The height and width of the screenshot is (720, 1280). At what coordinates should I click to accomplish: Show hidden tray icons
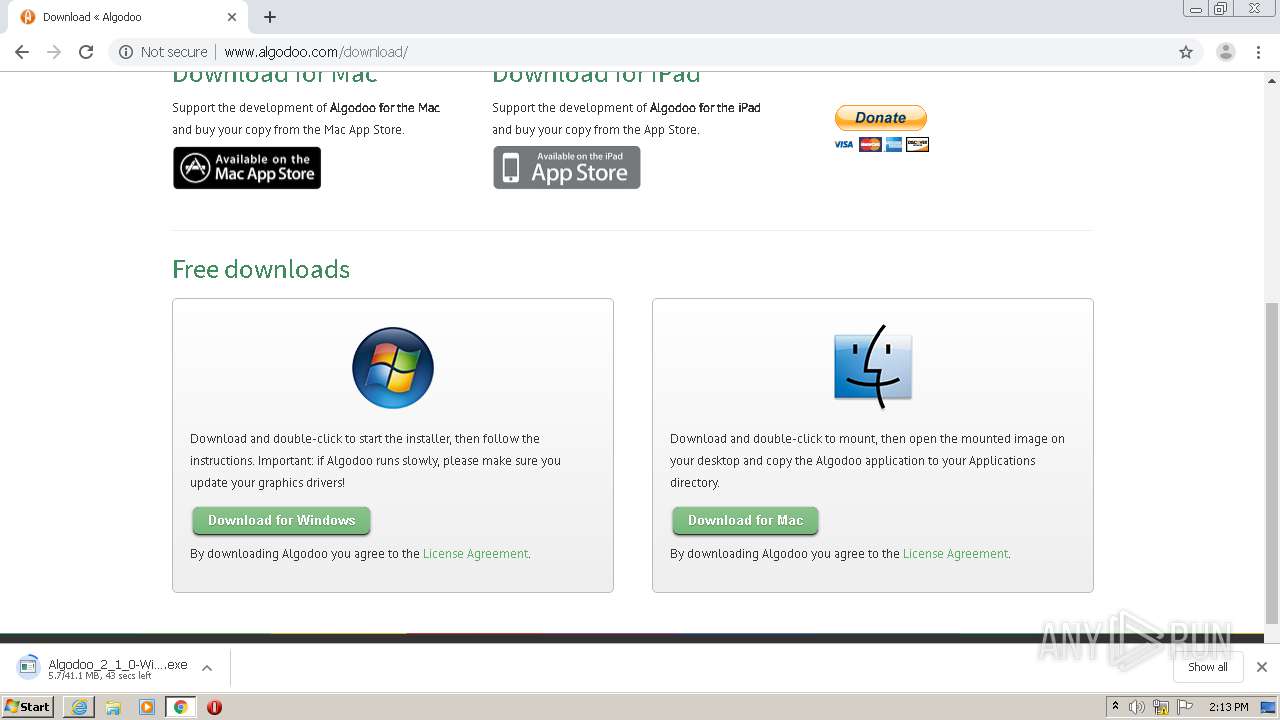click(1115, 707)
